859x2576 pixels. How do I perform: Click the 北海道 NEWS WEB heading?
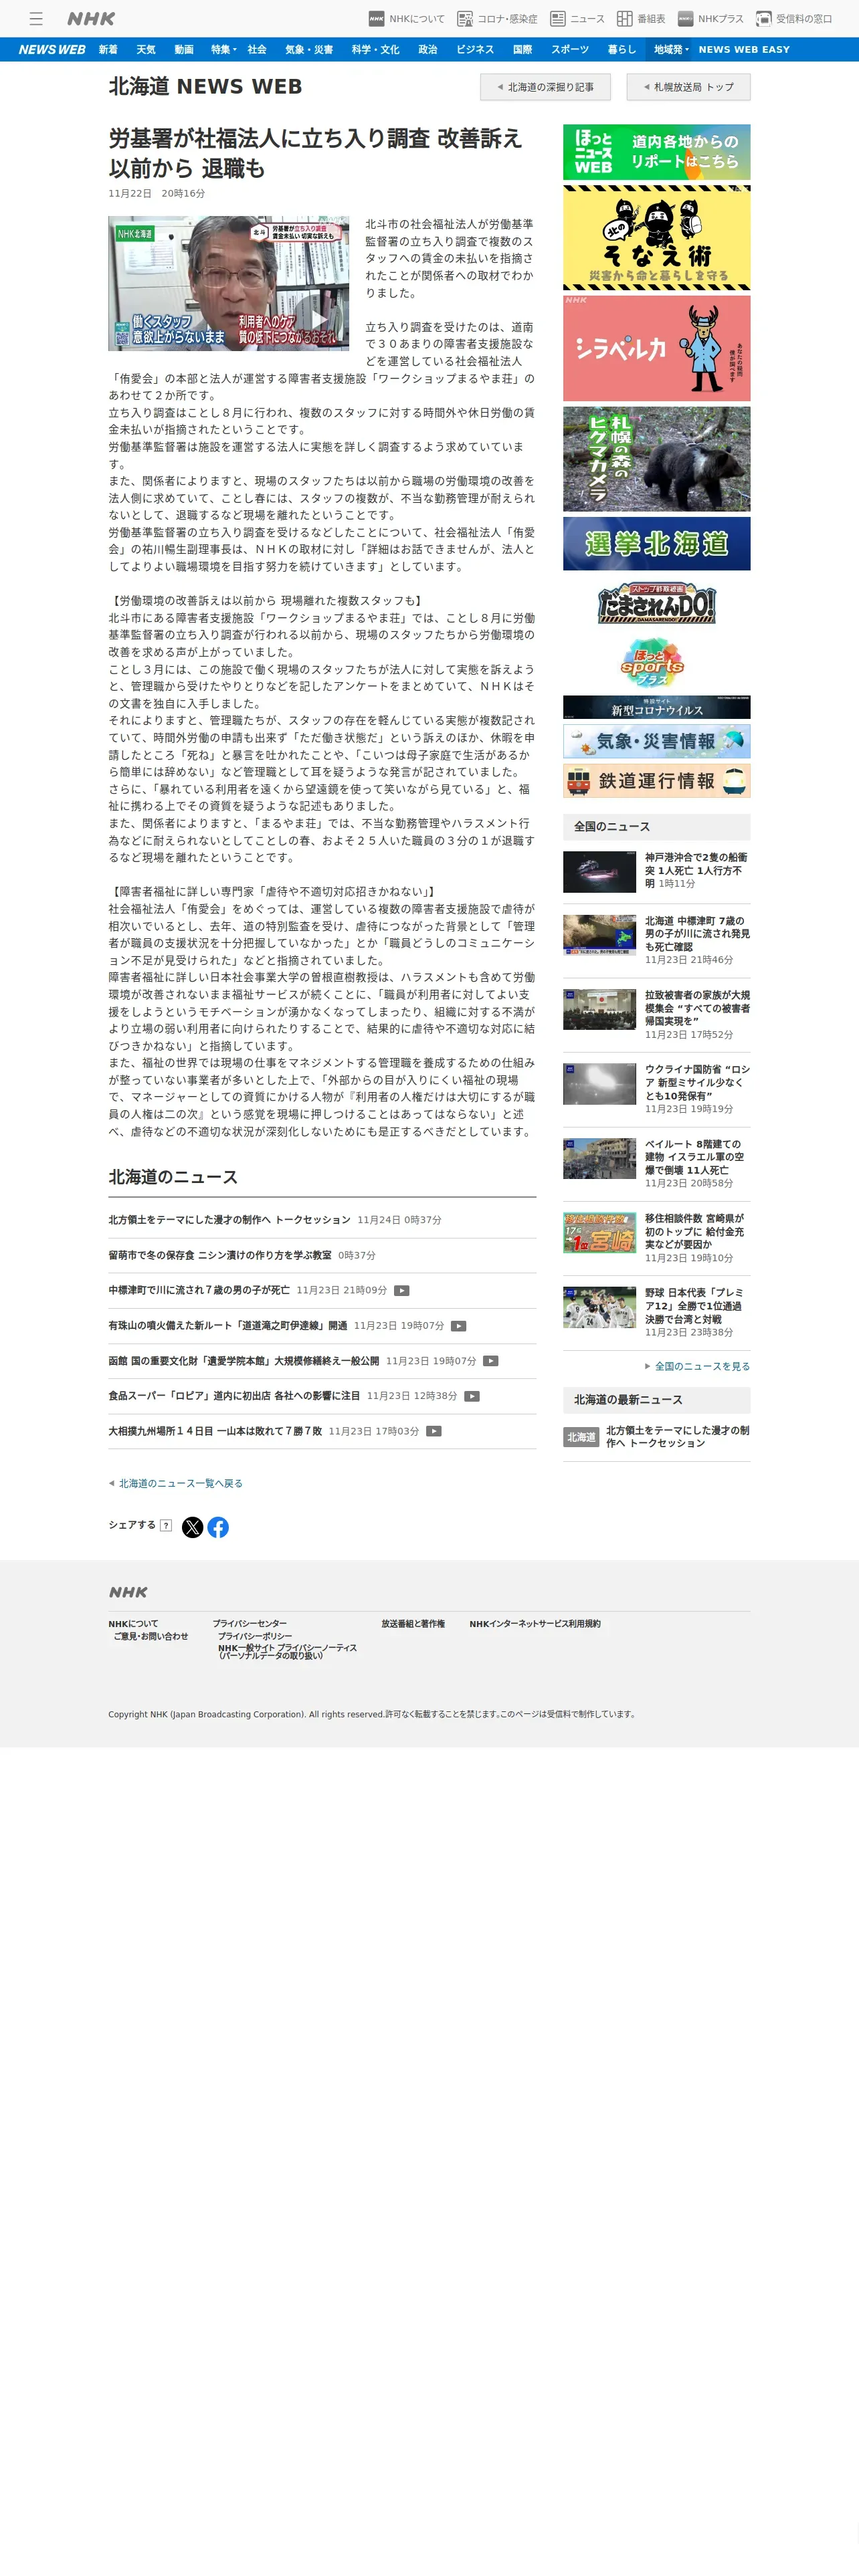[x=205, y=87]
